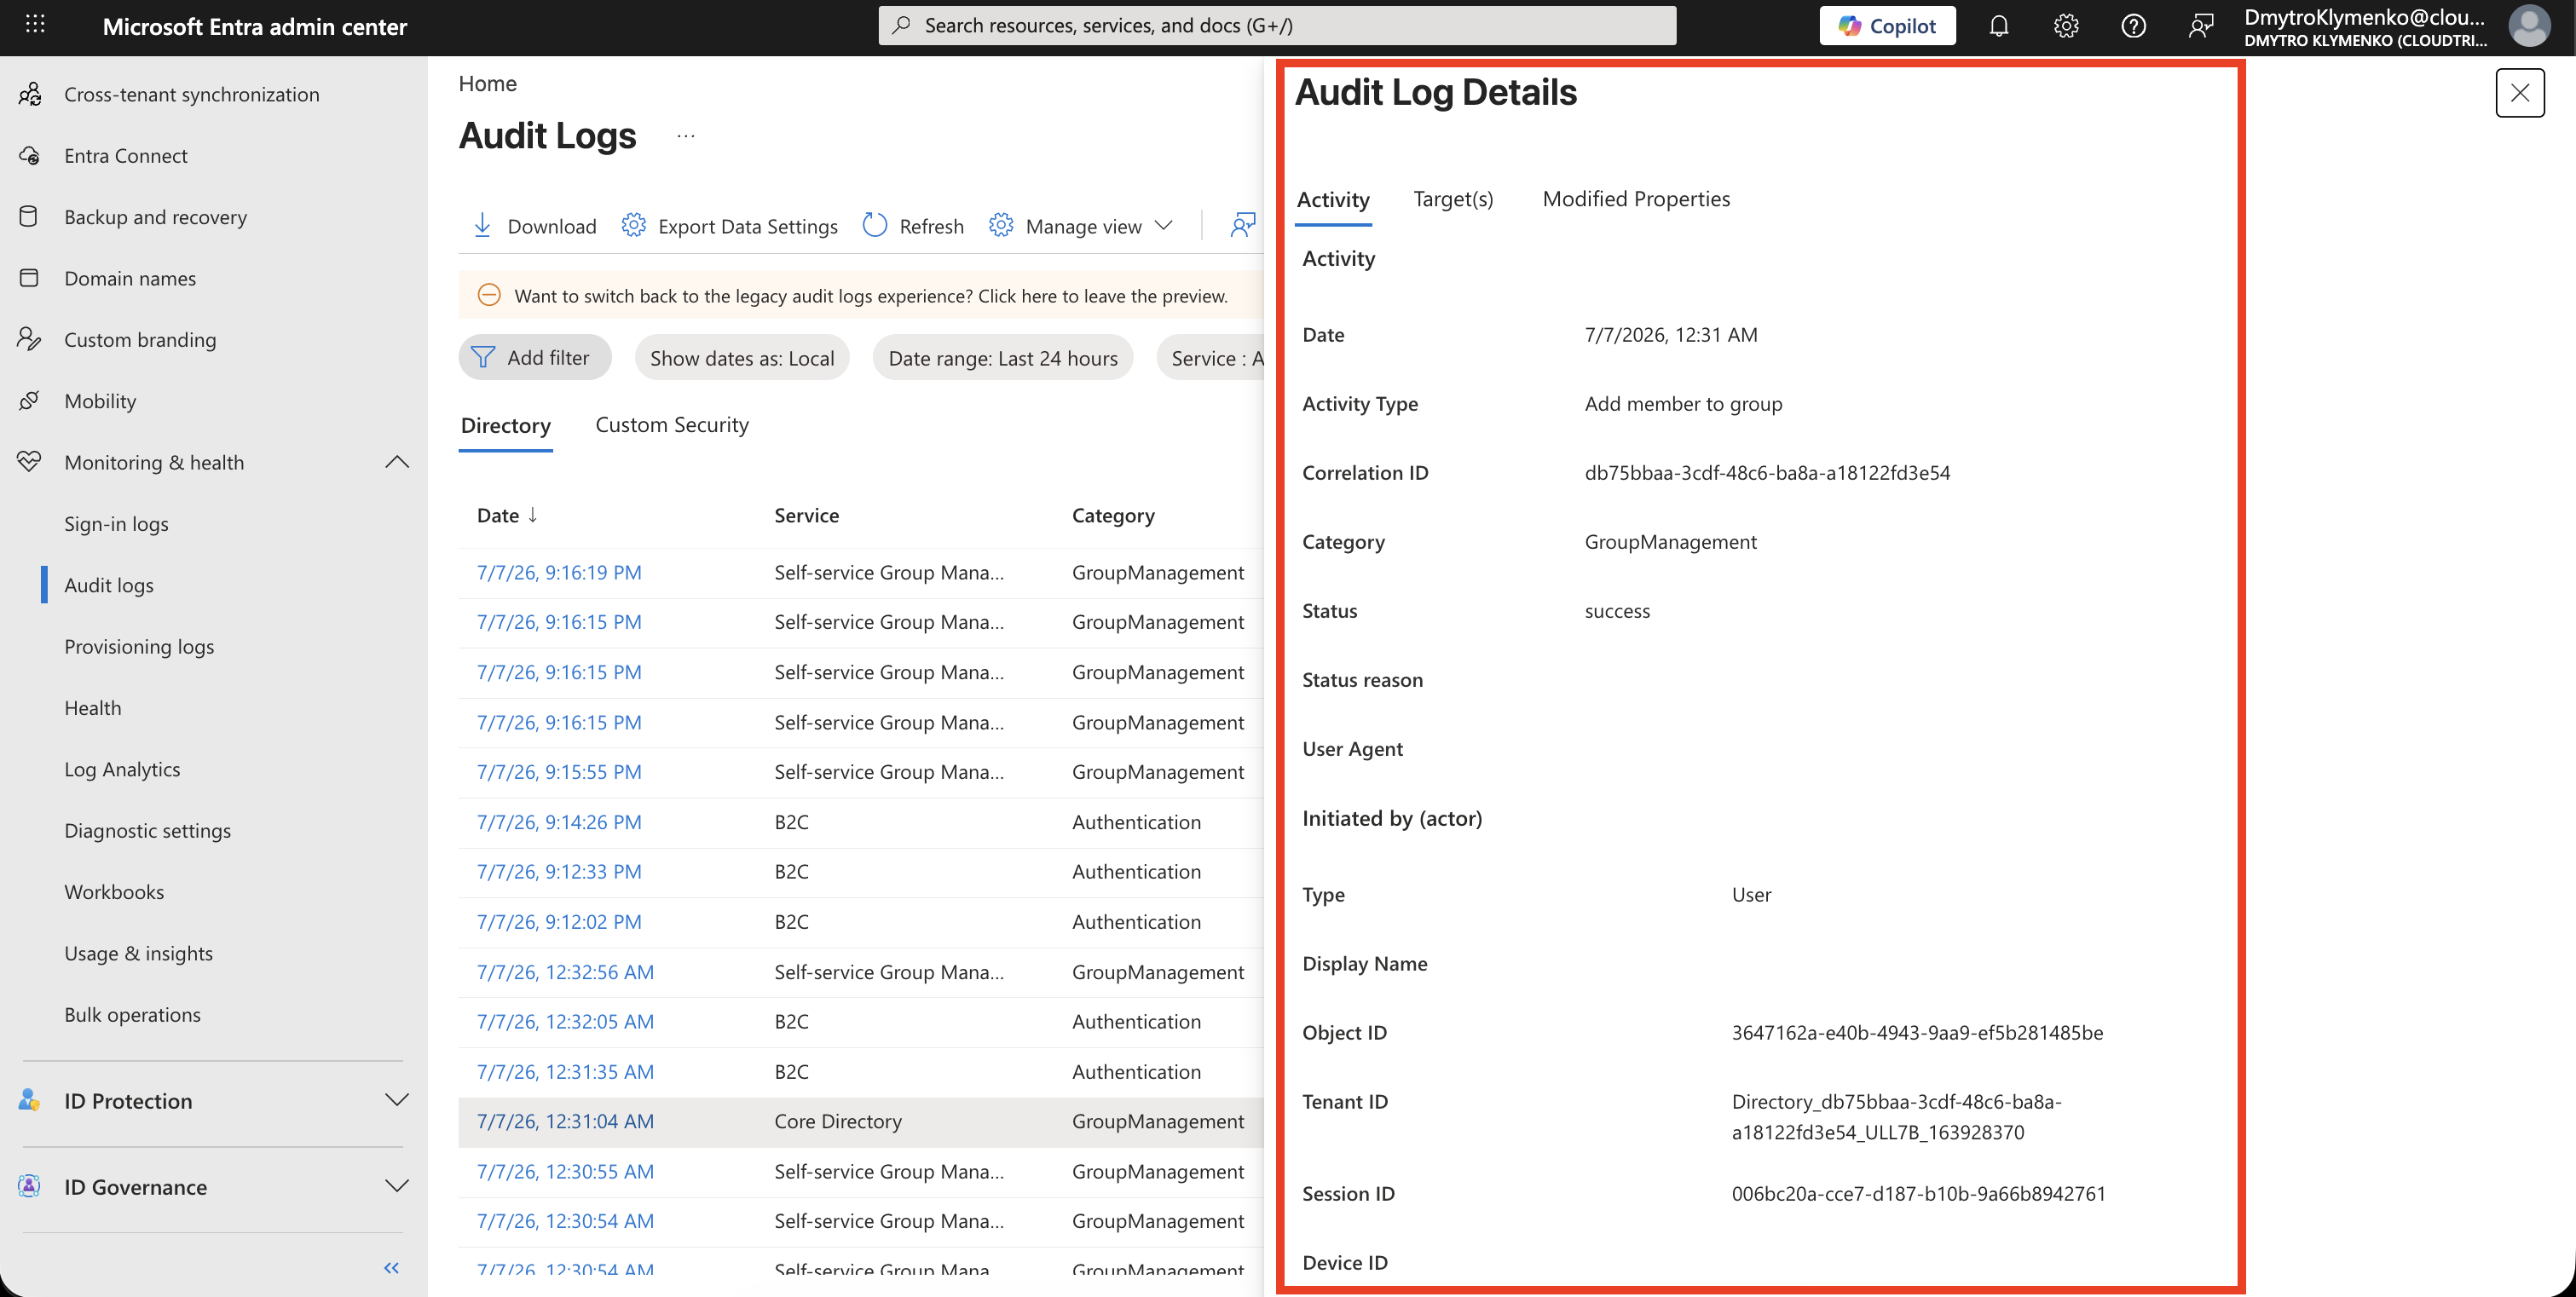Click the Service column header
2576x1297 pixels.
[806, 516]
